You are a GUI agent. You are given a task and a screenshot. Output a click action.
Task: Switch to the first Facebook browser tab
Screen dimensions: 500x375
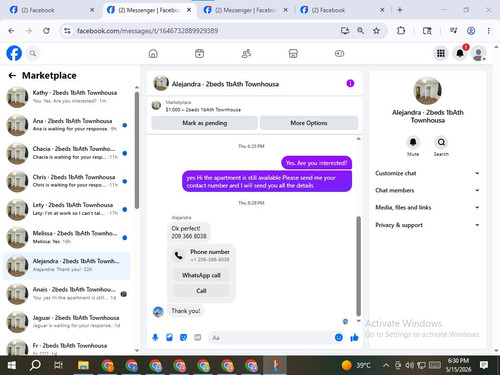tap(52, 10)
